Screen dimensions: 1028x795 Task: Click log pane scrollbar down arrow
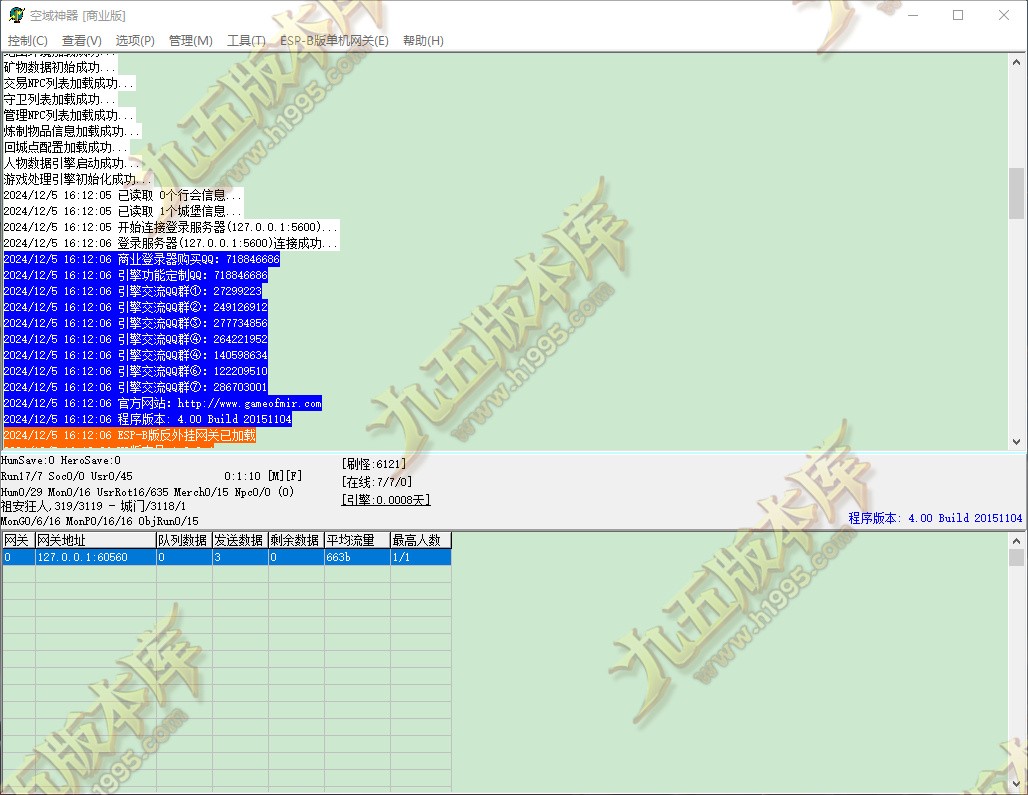pyautogui.click(x=1016, y=442)
